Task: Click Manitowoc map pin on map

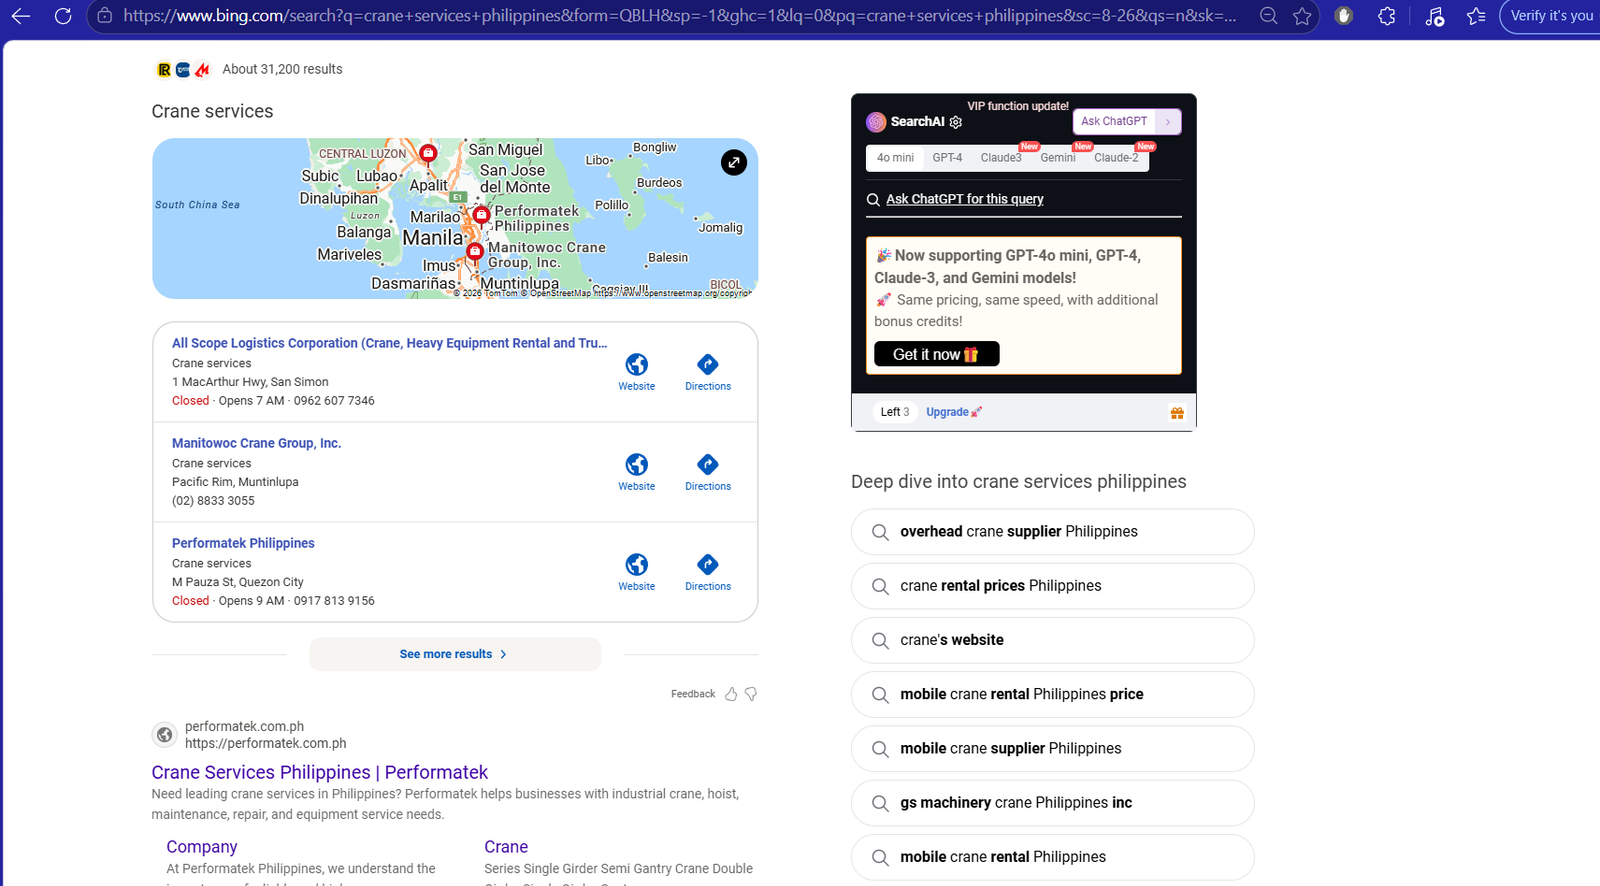Action: [475, 251]
